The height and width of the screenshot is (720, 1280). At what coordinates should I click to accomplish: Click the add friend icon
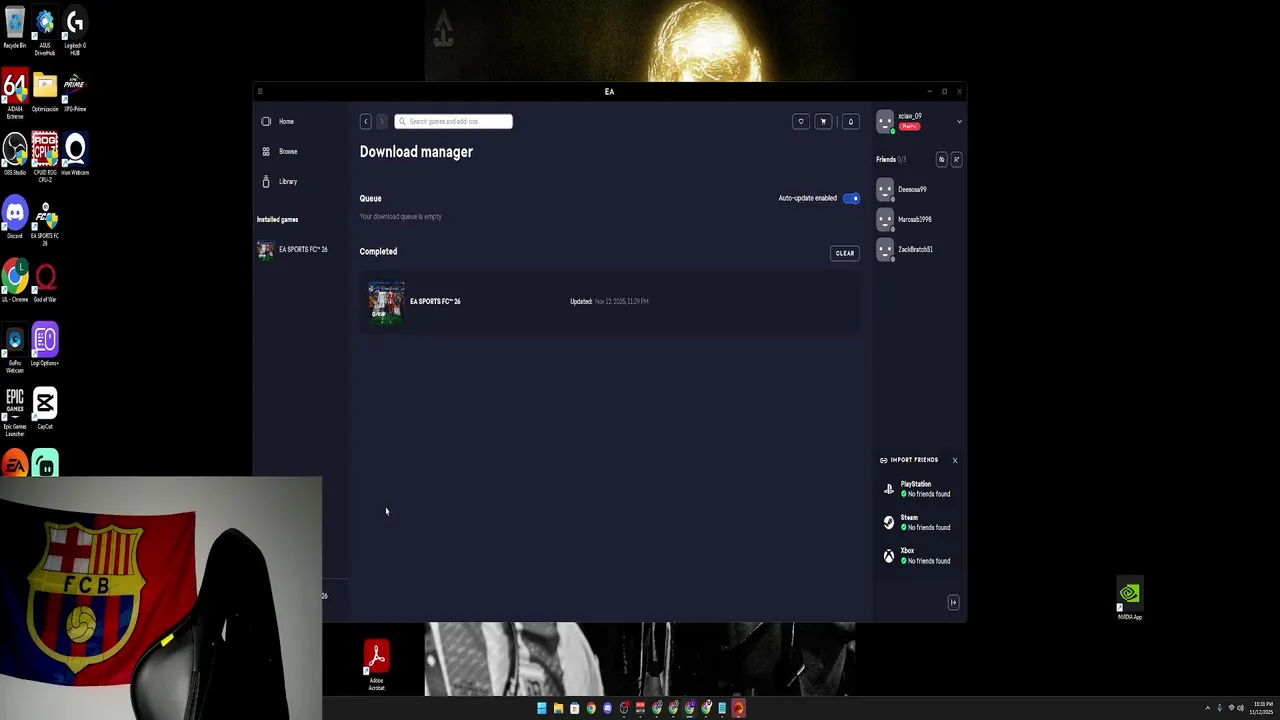(x=956, y=159)
